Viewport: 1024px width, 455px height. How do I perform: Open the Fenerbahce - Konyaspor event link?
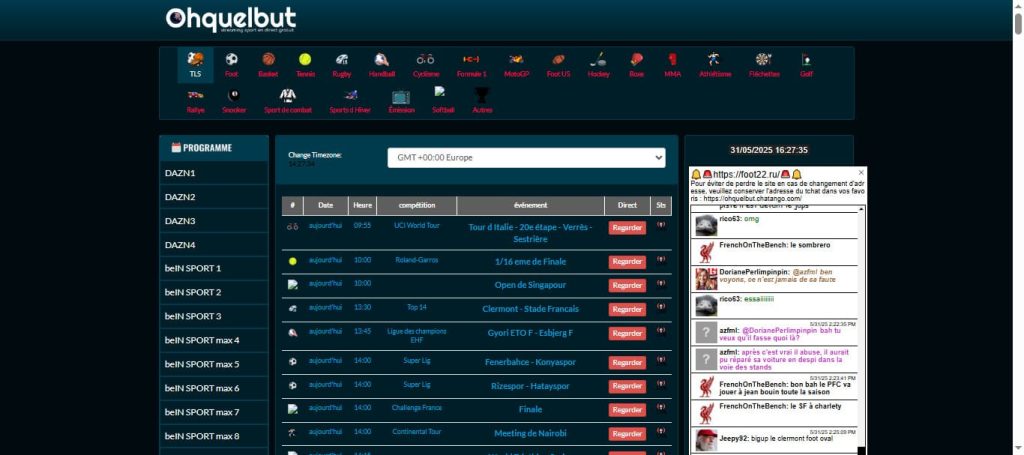pos(530,362)
